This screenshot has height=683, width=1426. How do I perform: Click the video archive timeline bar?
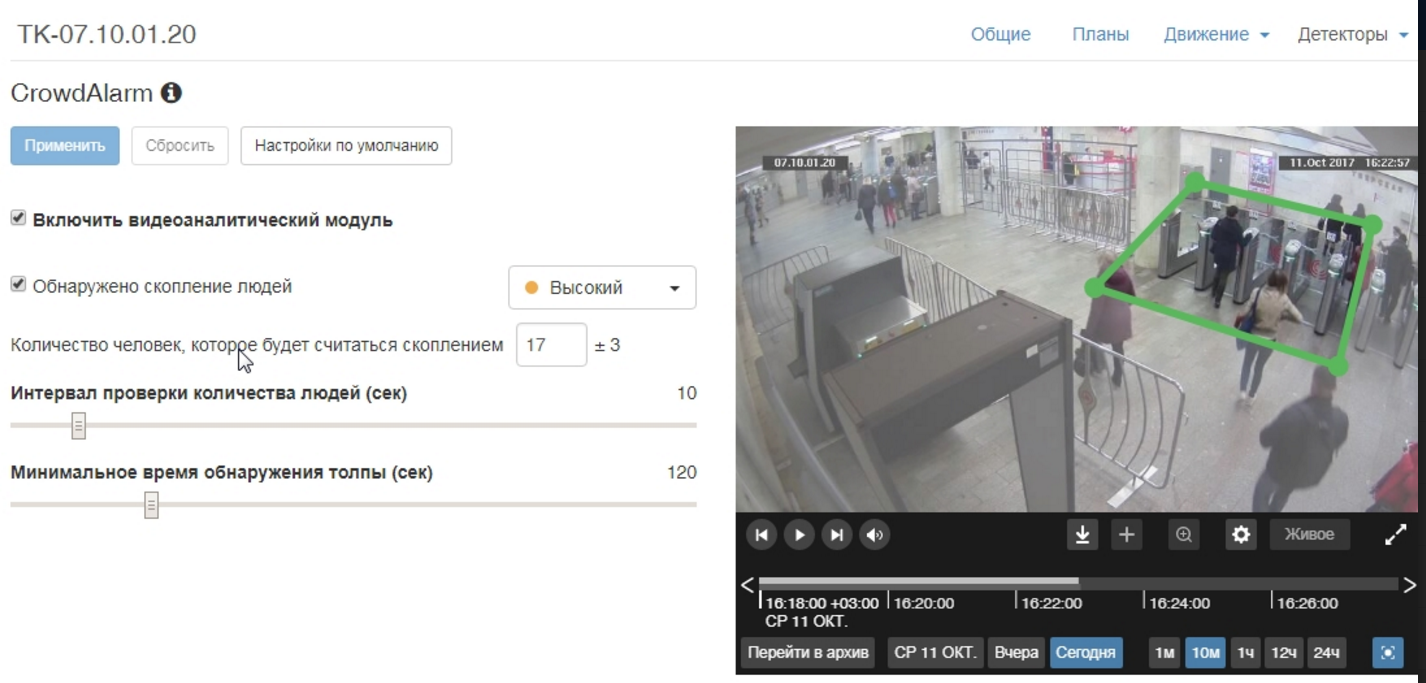[x=1078, y=582]
